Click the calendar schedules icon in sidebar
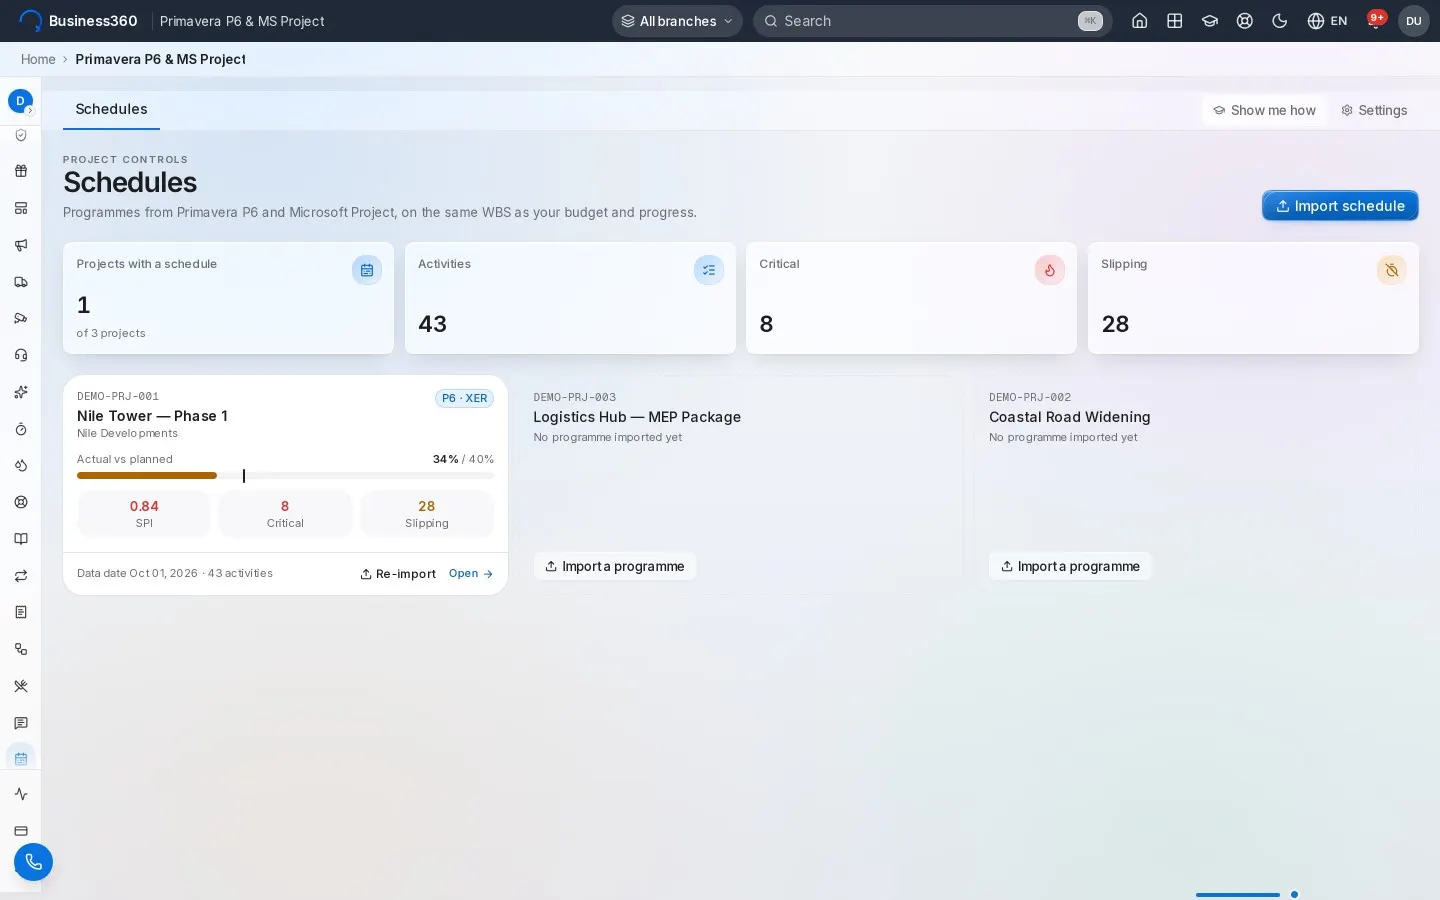 (21, 758)
